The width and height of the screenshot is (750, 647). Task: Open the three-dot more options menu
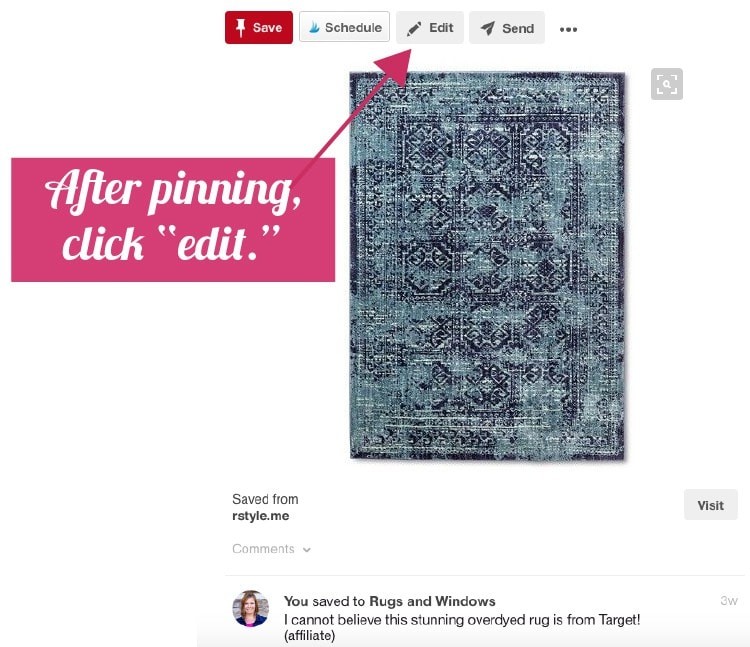[568, 29]
